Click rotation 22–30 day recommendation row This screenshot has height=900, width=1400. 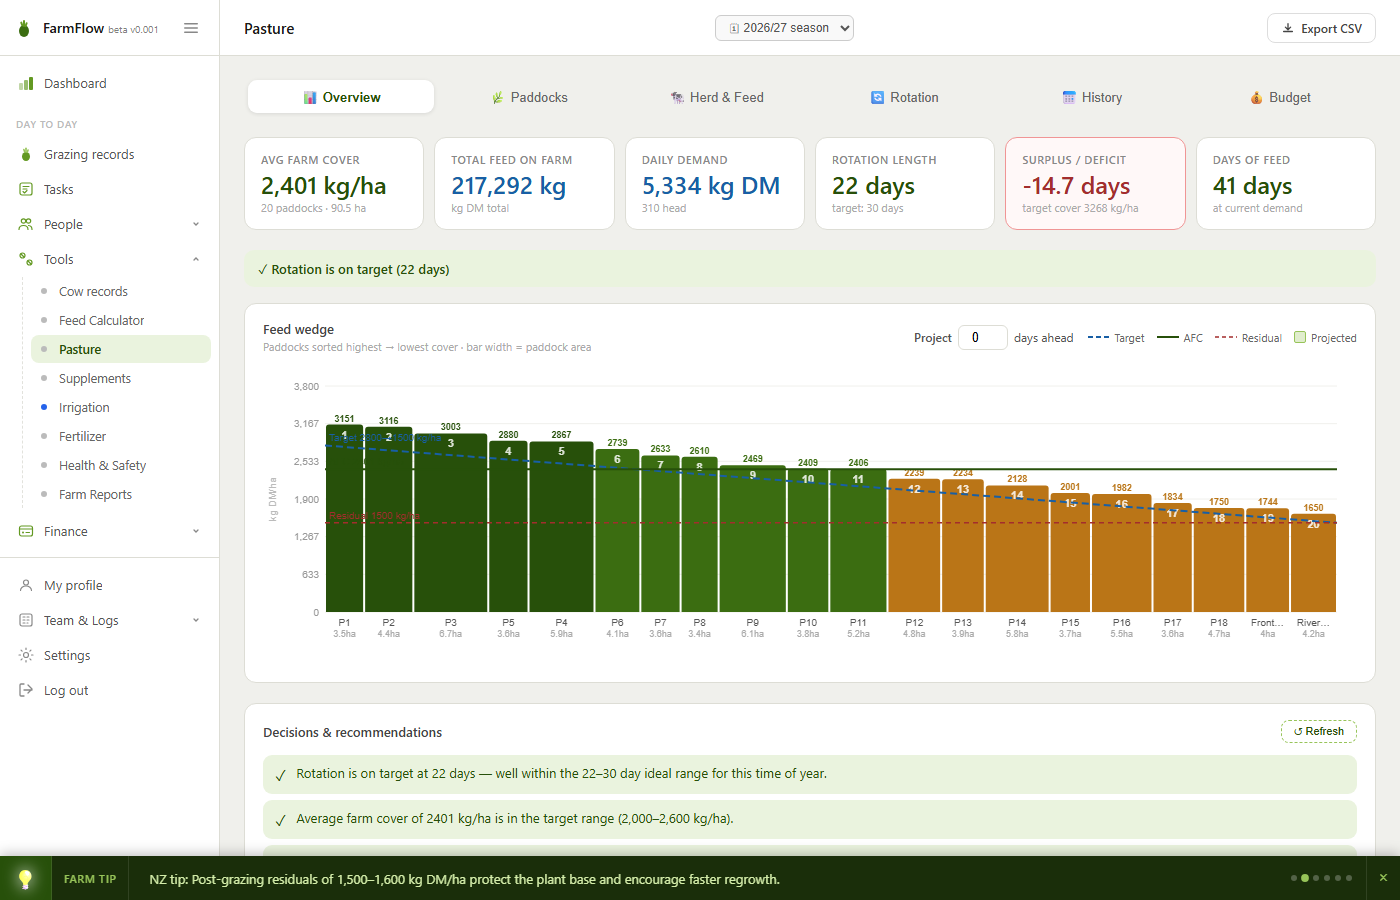click(x=810, y=773)
